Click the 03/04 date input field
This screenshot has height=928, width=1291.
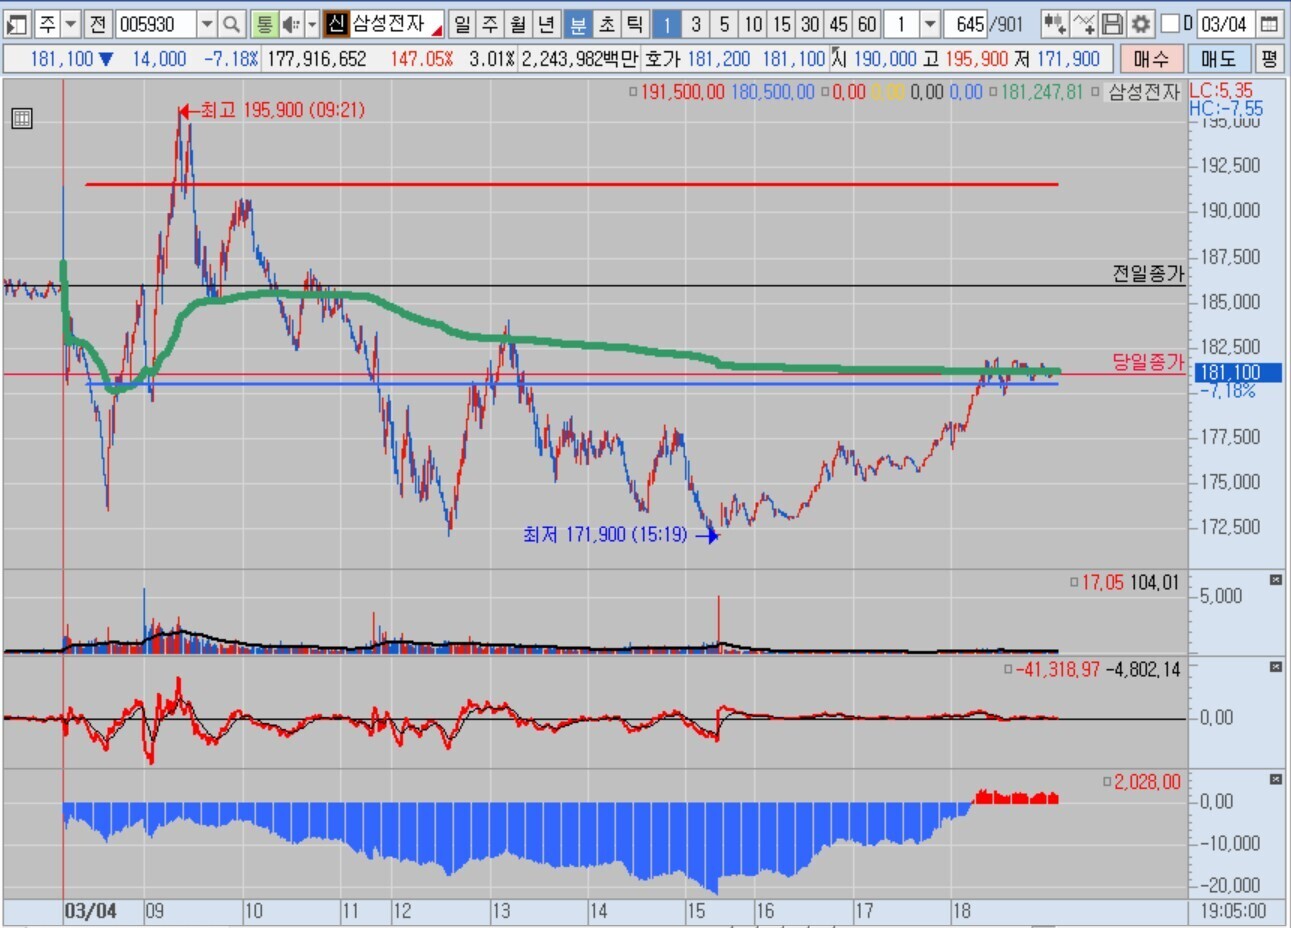1224,24
